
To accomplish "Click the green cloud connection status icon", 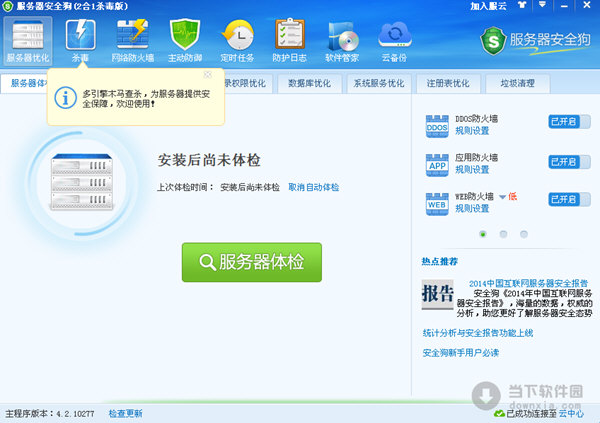I will click(499, 414).
